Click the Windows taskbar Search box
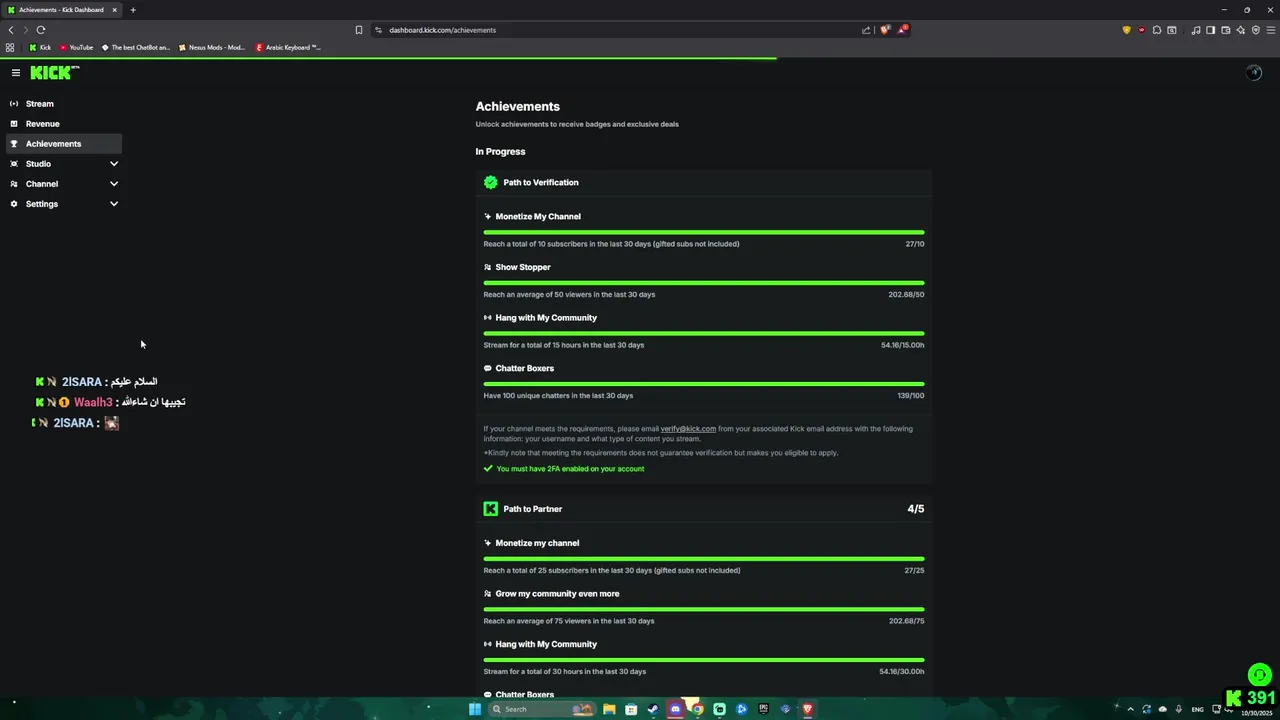This screenshot has height=720, width=1280. pos(542,709)
